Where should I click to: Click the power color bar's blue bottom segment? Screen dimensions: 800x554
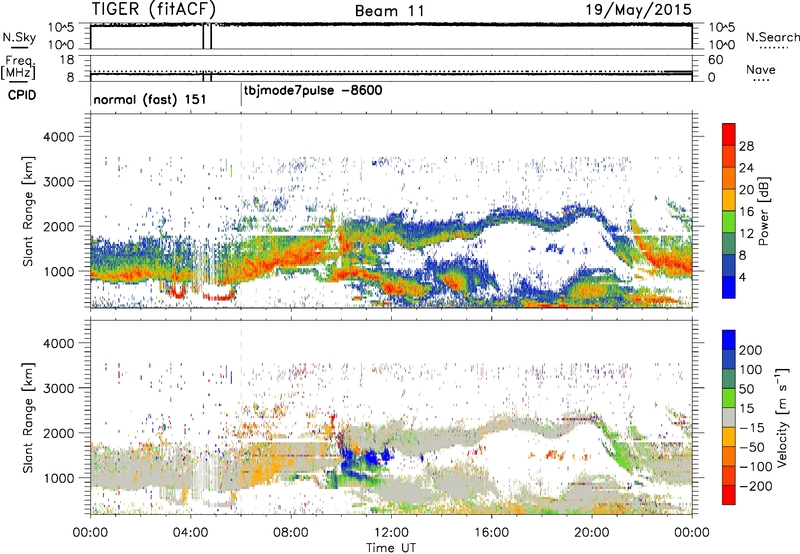pos(729,287)
